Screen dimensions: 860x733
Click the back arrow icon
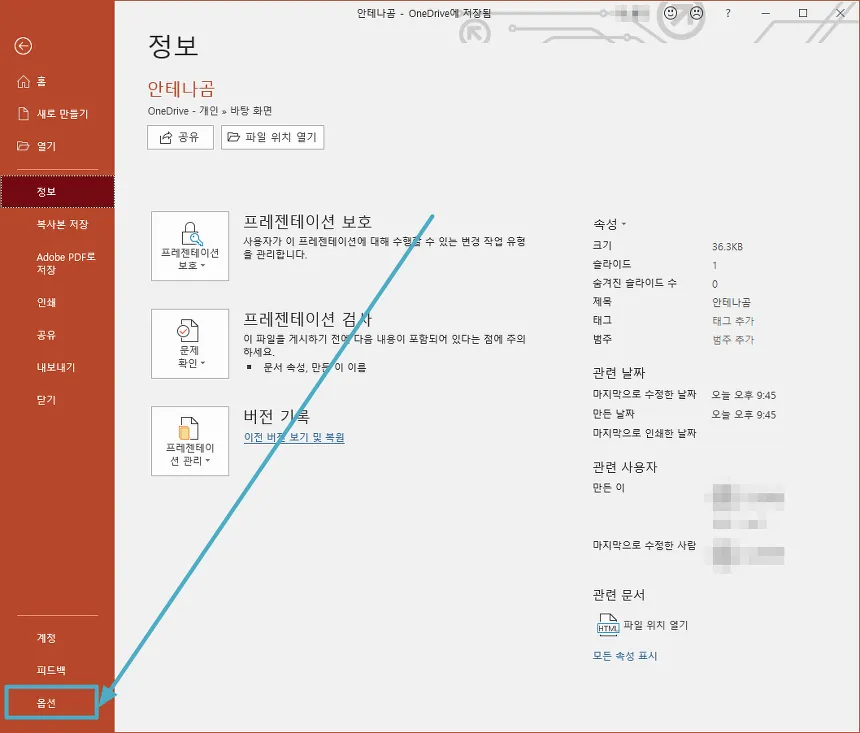[x=23, y=46]
